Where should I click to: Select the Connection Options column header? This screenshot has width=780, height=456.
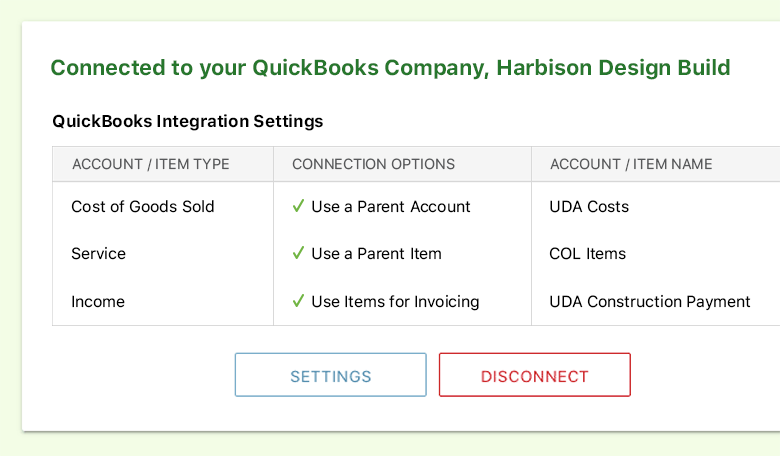373,164
